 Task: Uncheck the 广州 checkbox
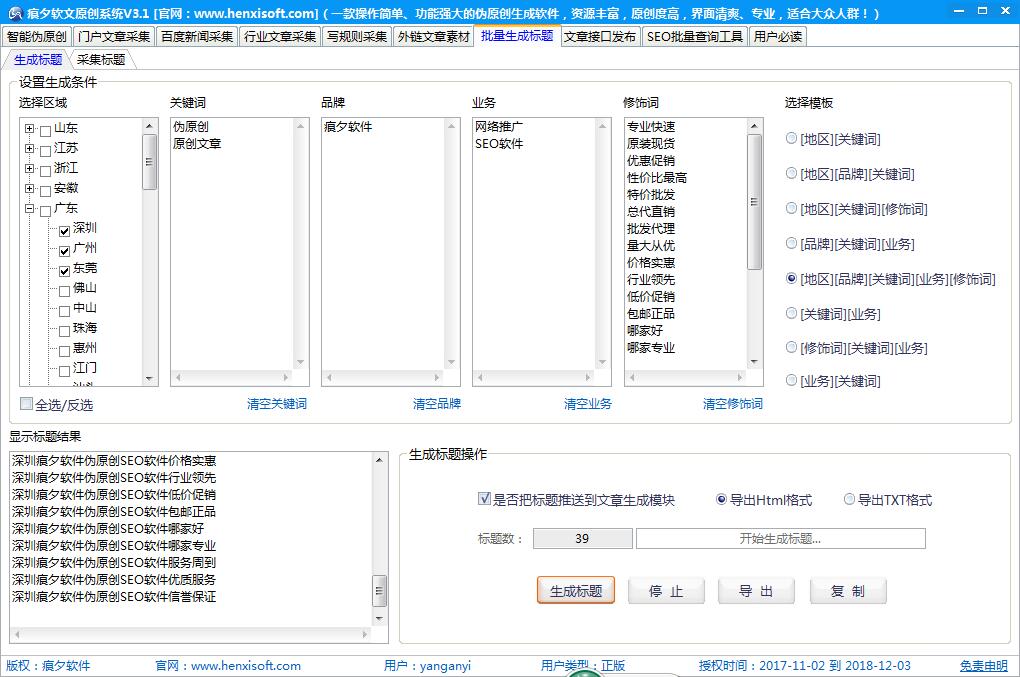click(x=64, y=251)
